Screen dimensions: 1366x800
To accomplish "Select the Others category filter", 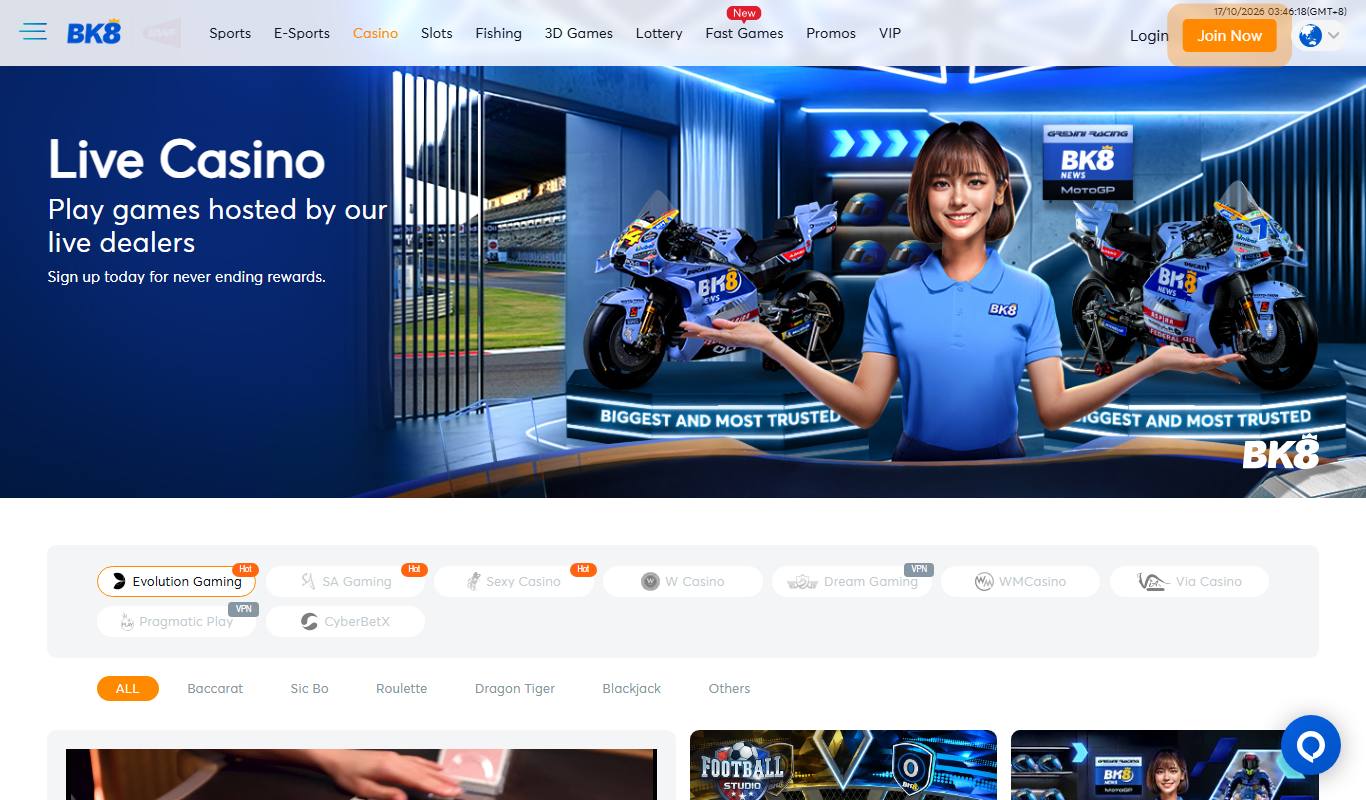I will [x=729, y=688].
